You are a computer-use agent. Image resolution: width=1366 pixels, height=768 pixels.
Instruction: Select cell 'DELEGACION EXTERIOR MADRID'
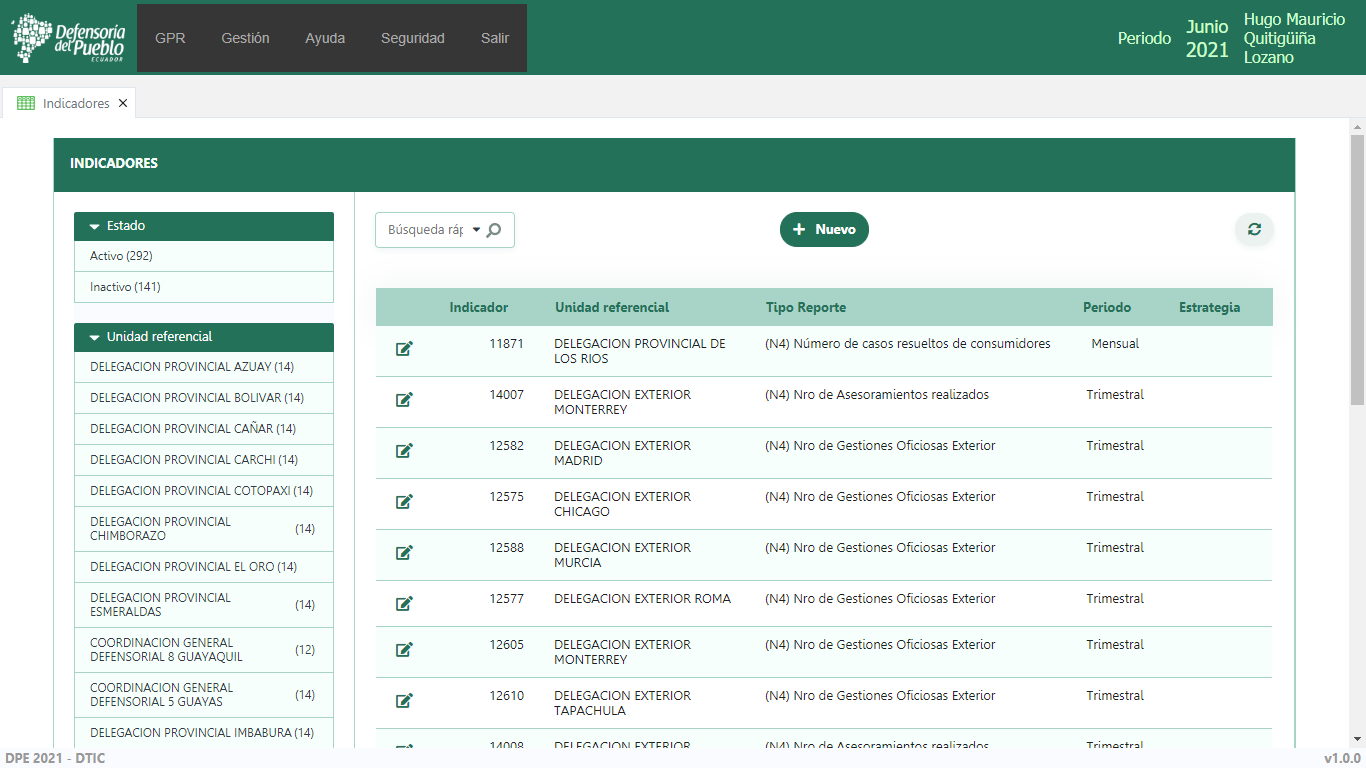622,453
